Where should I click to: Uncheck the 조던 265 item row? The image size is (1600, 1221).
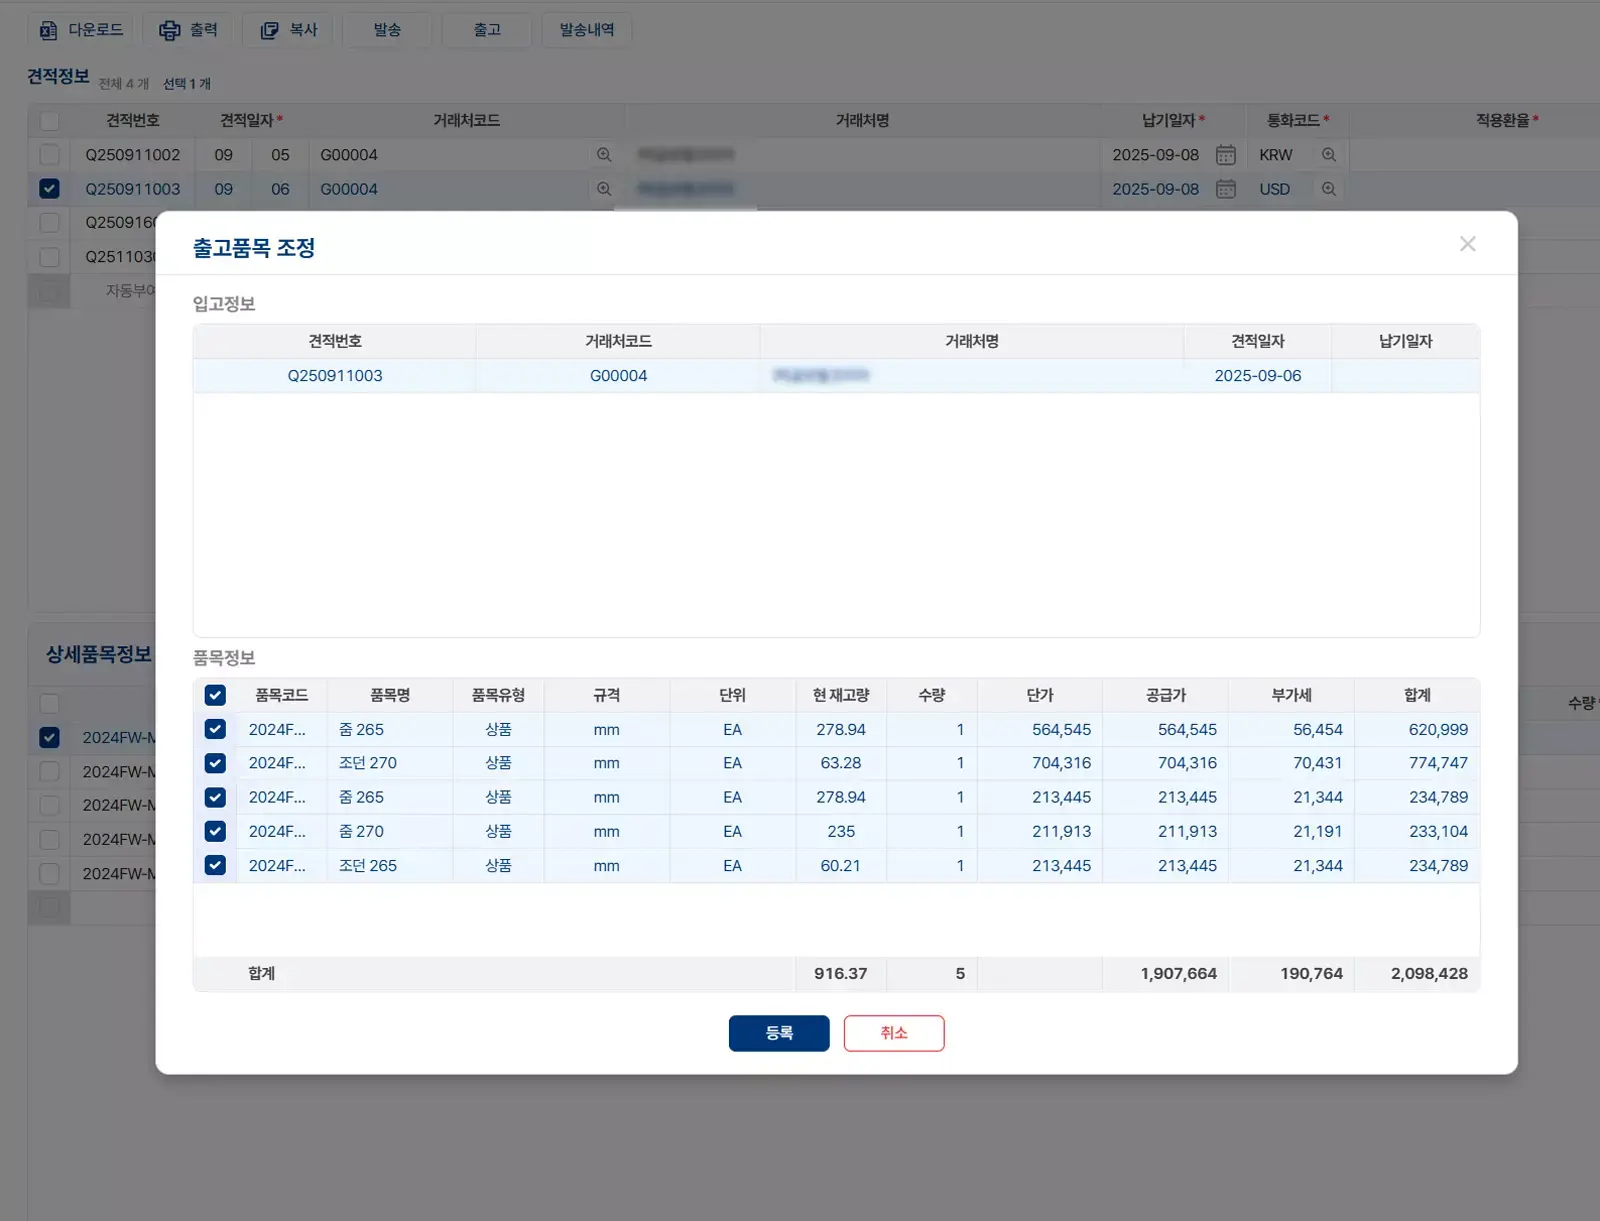215,865
